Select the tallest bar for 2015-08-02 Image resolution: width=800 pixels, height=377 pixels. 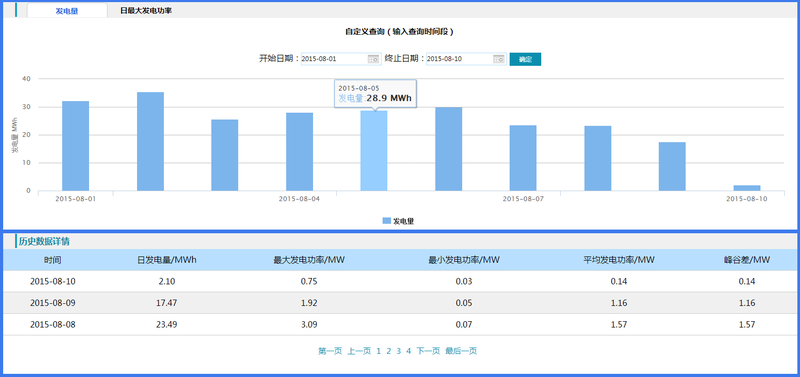pyautogui.click(x=150, y=141)
